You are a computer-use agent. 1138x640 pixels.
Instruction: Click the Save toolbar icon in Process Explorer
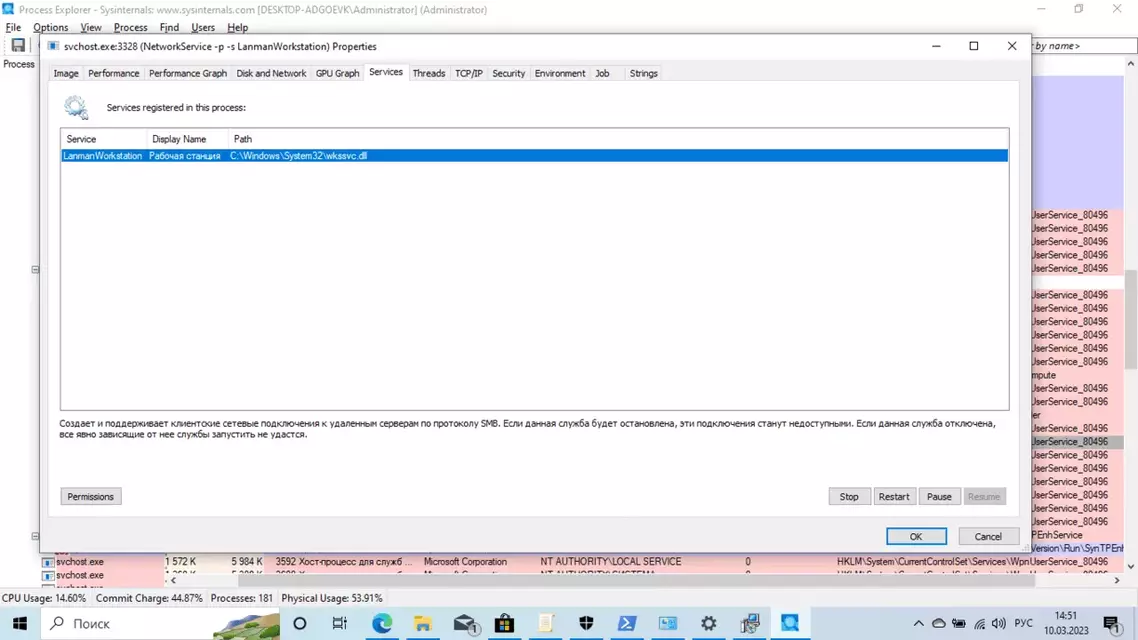(18, 46)
